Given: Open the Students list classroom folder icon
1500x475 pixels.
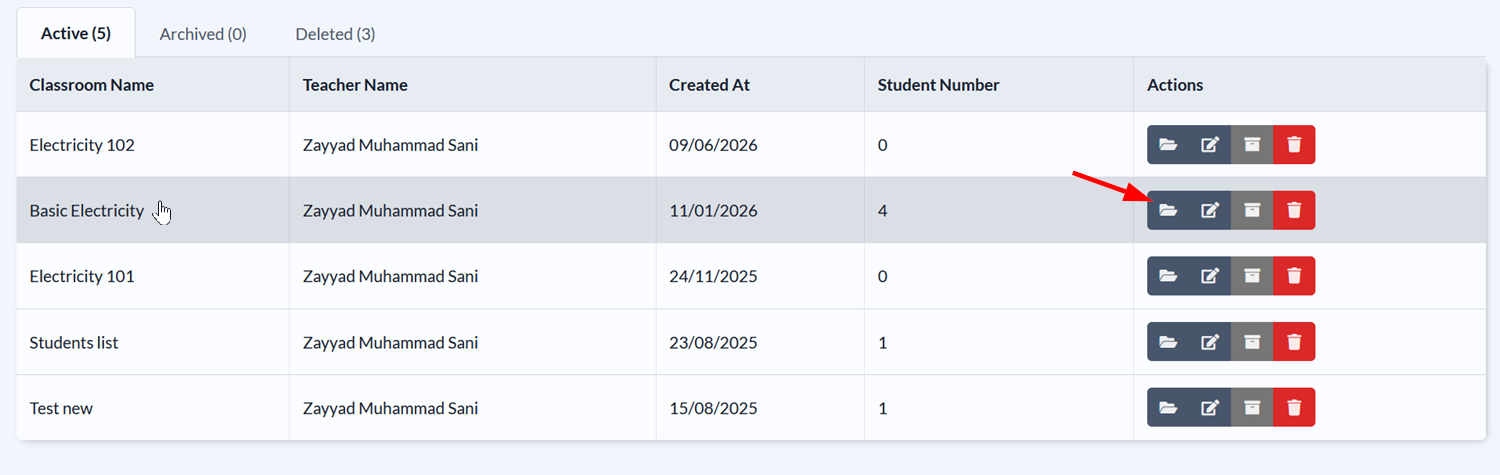Looking at the screenshot, I should point(1168,342).
